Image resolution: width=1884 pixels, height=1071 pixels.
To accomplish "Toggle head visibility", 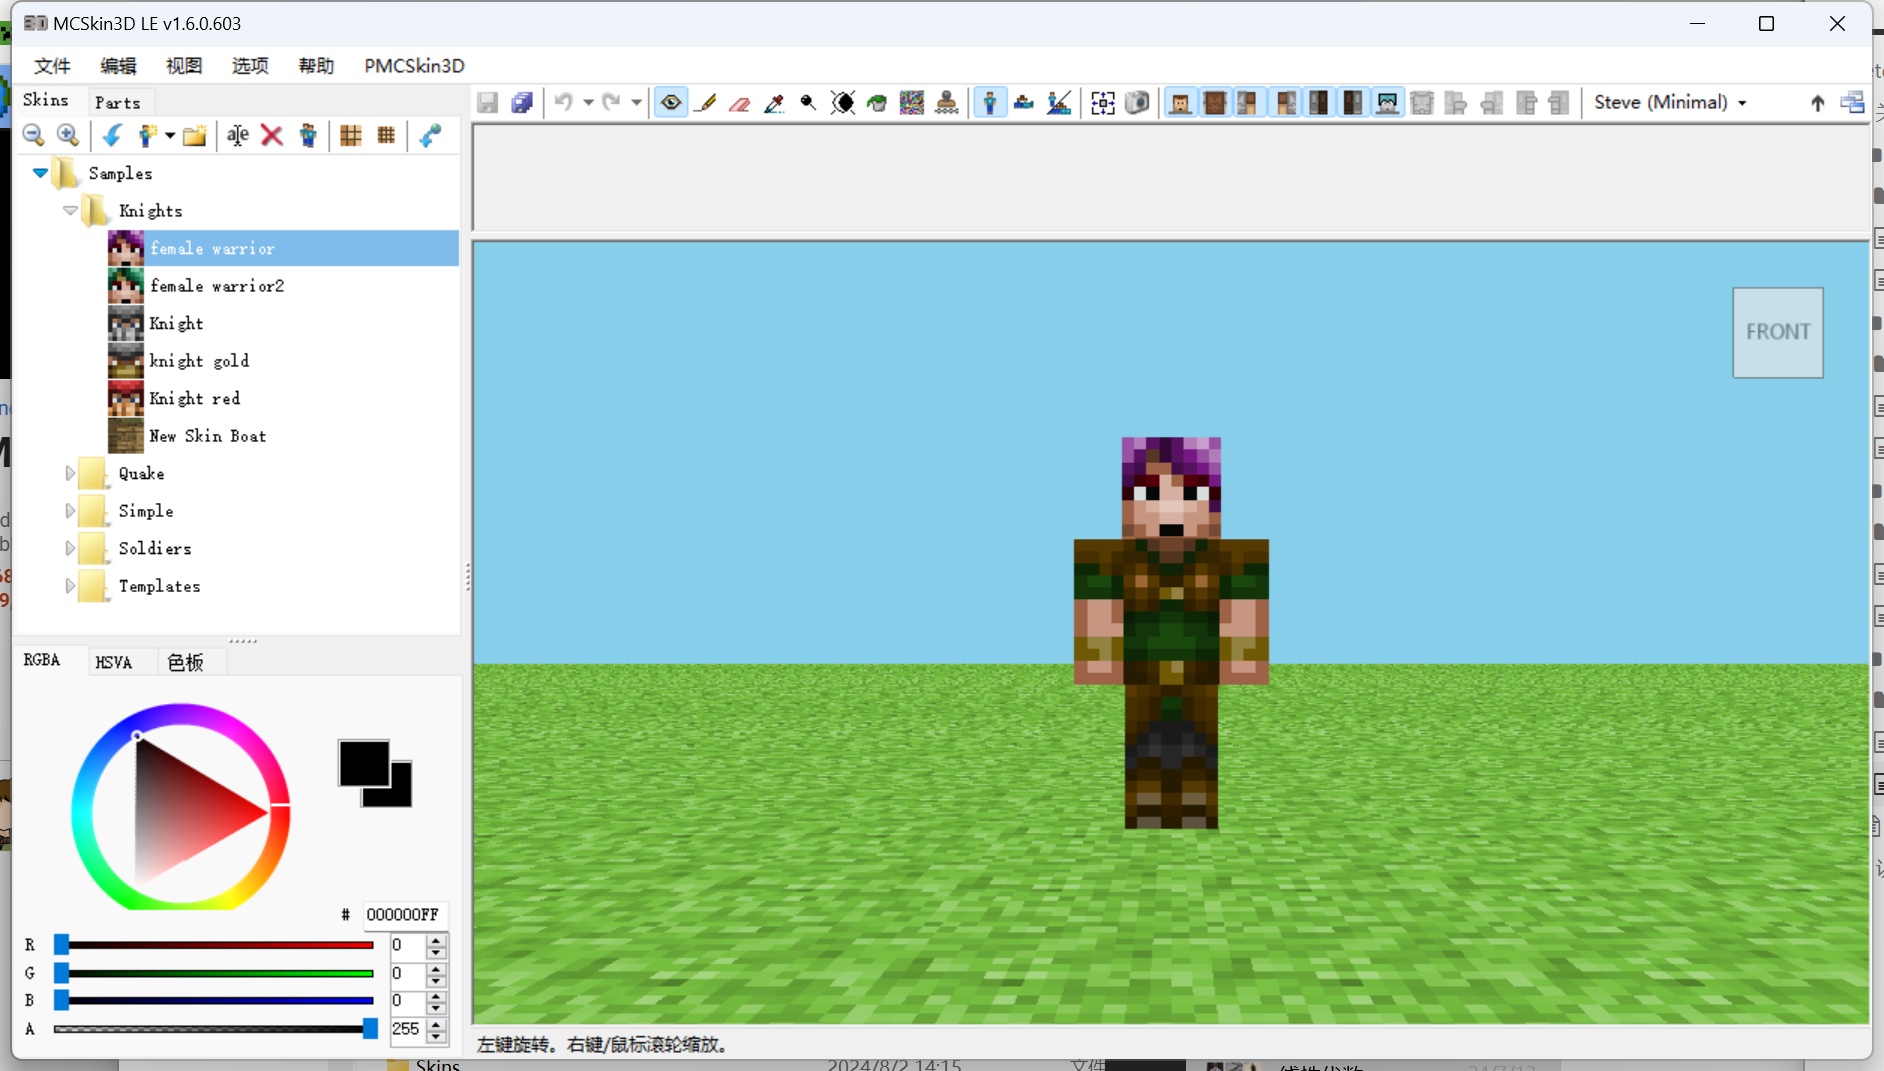I will pos(1181,102).
